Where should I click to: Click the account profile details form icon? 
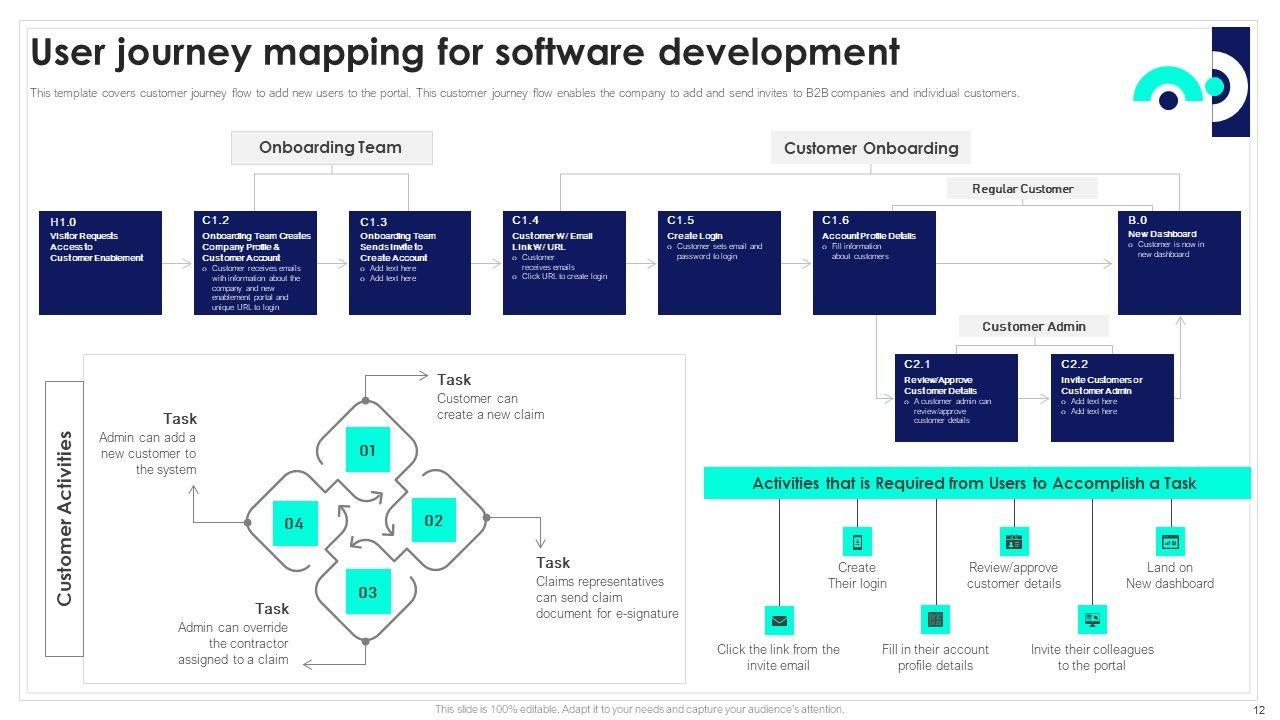click(935, 620)
